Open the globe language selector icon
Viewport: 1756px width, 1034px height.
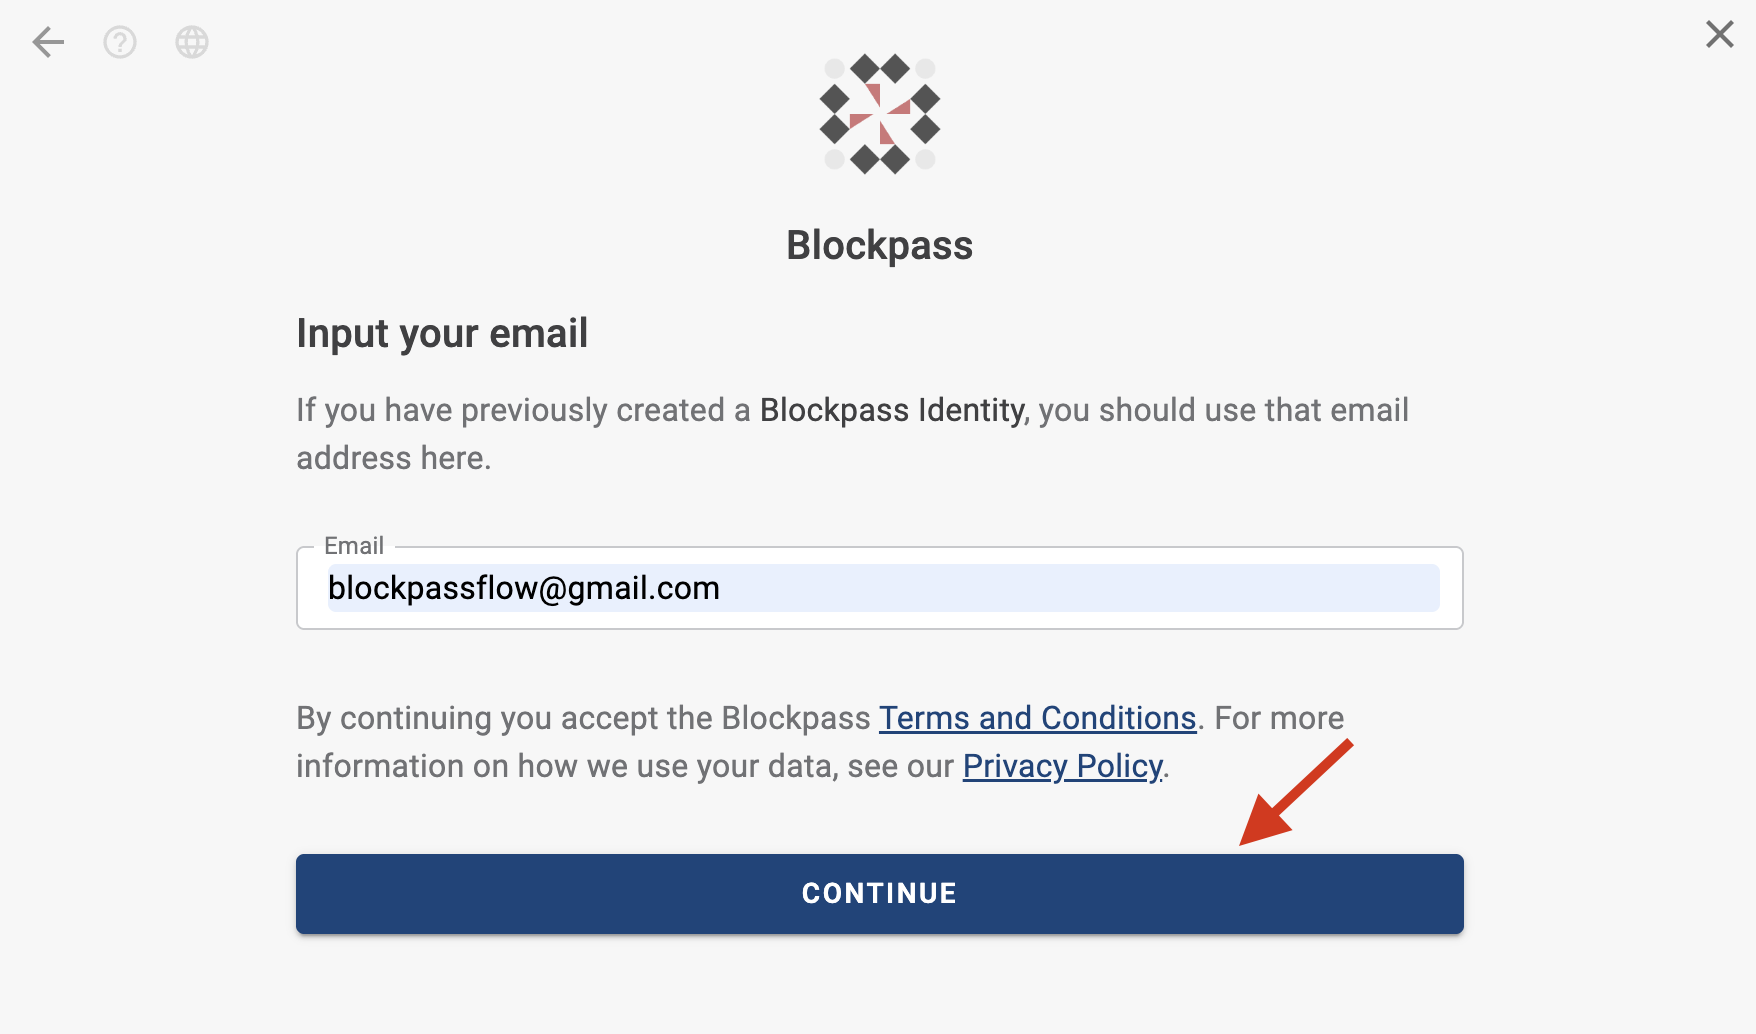(192, 42)
